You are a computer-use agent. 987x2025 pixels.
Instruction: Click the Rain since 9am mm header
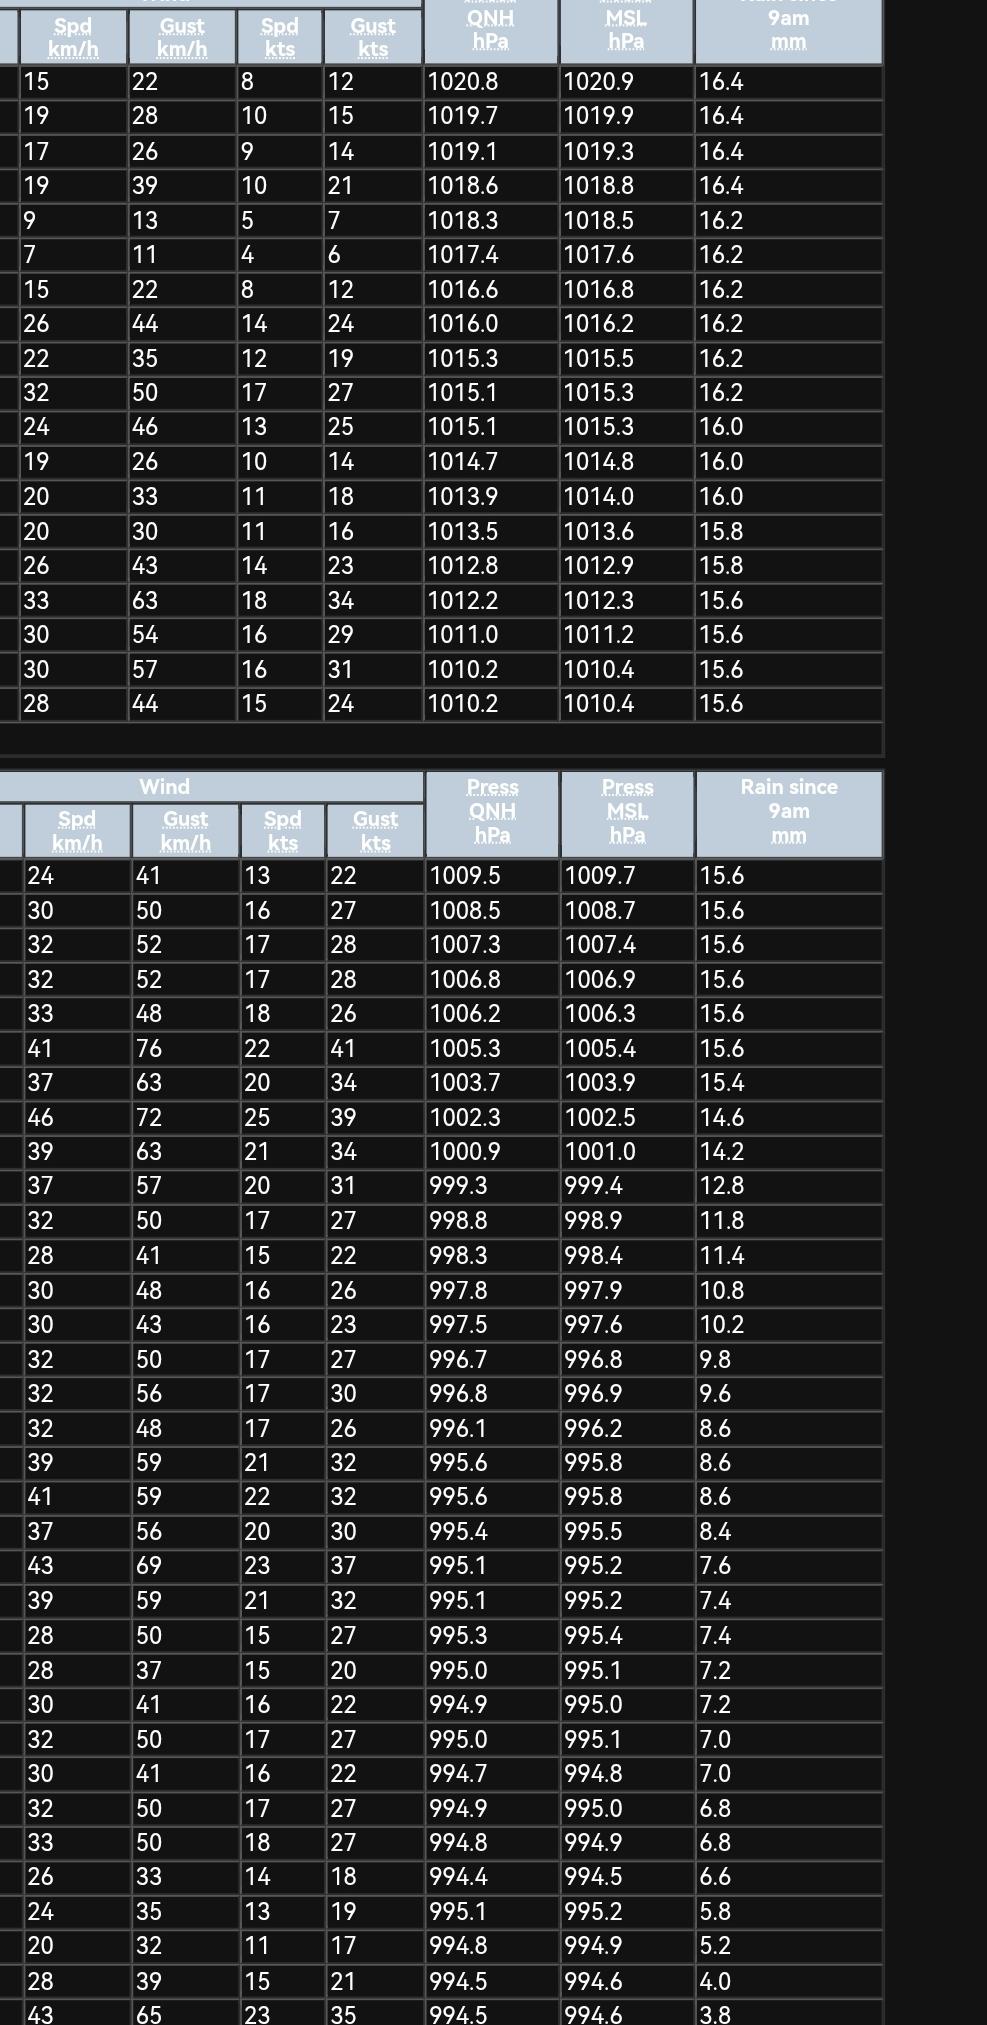coord(788,811)
